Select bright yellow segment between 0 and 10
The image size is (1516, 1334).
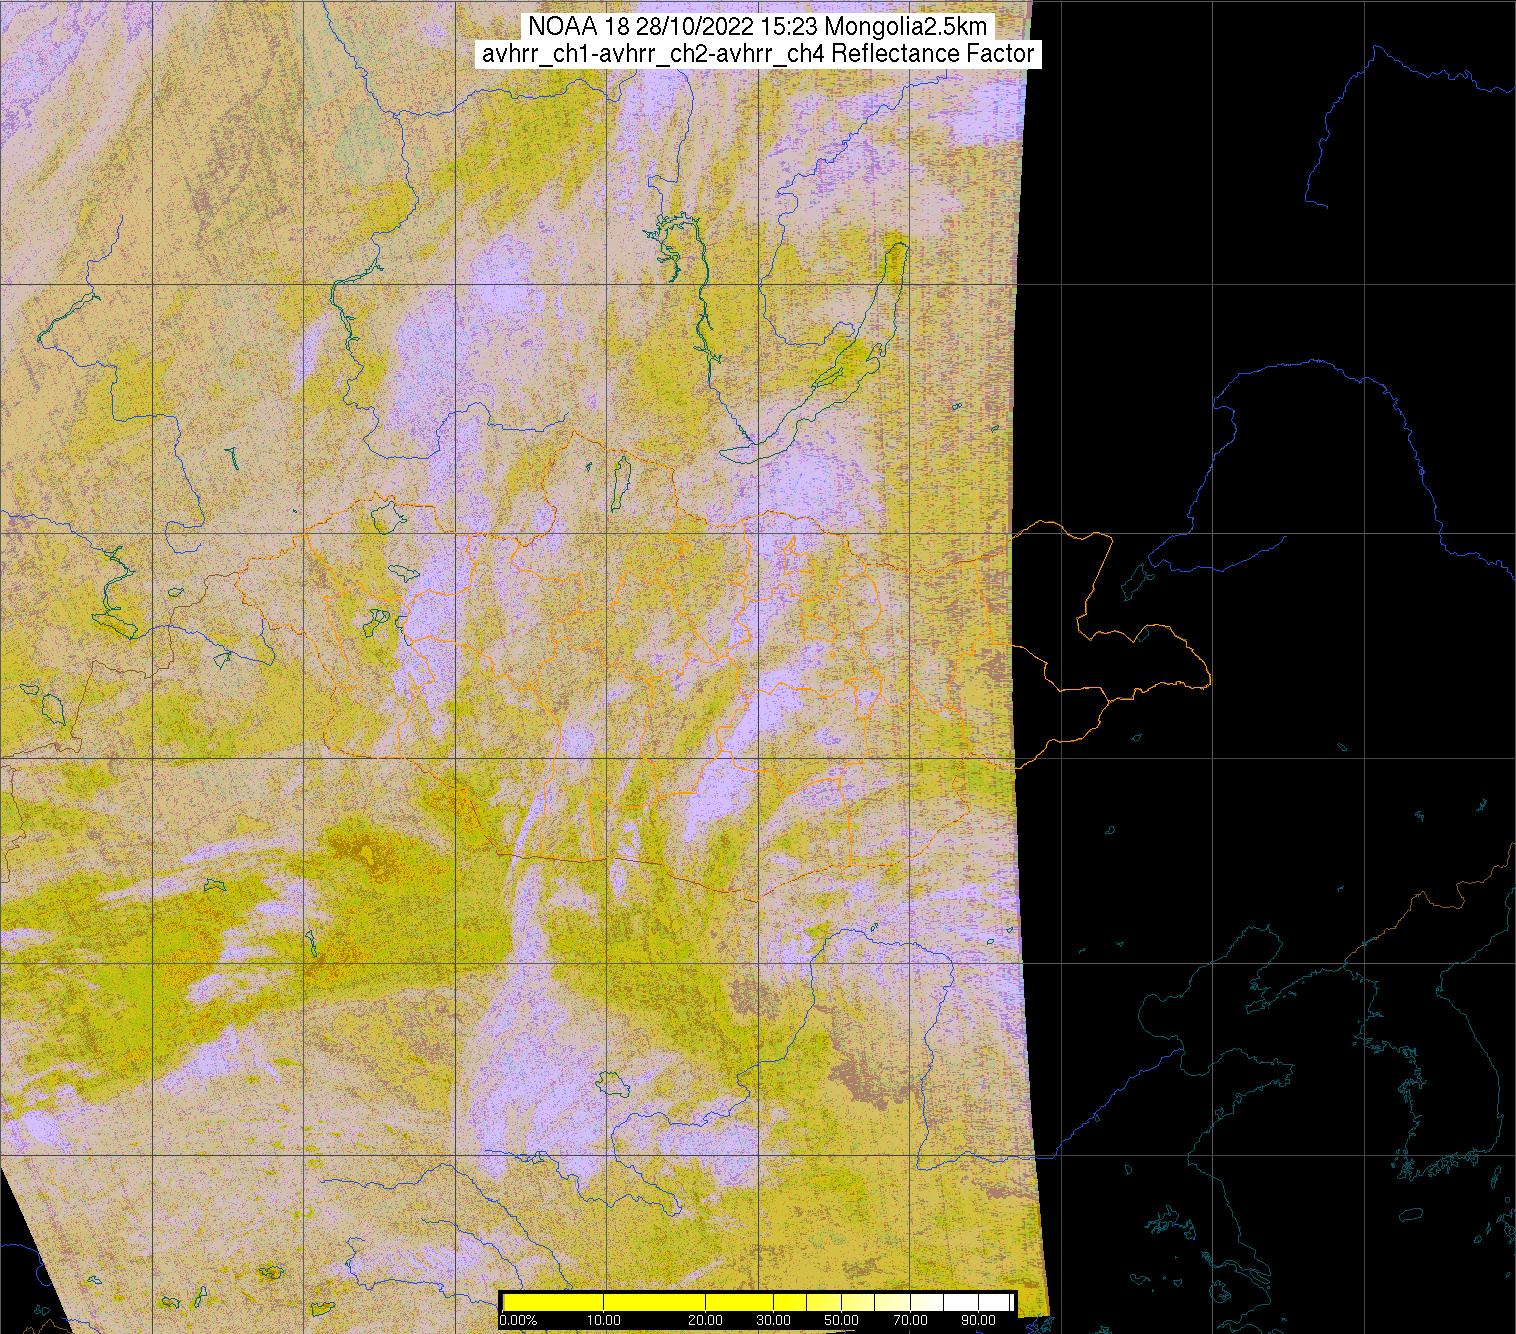pyautogui.click(x=552, y=1302)
